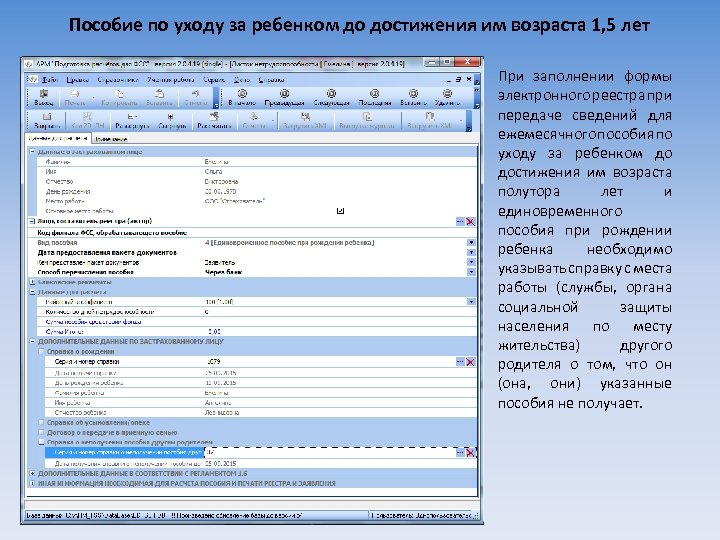720x540 pixels.
Task: Click the Загрузка XML toolbar icon
Action: click(x=304, y=120)
